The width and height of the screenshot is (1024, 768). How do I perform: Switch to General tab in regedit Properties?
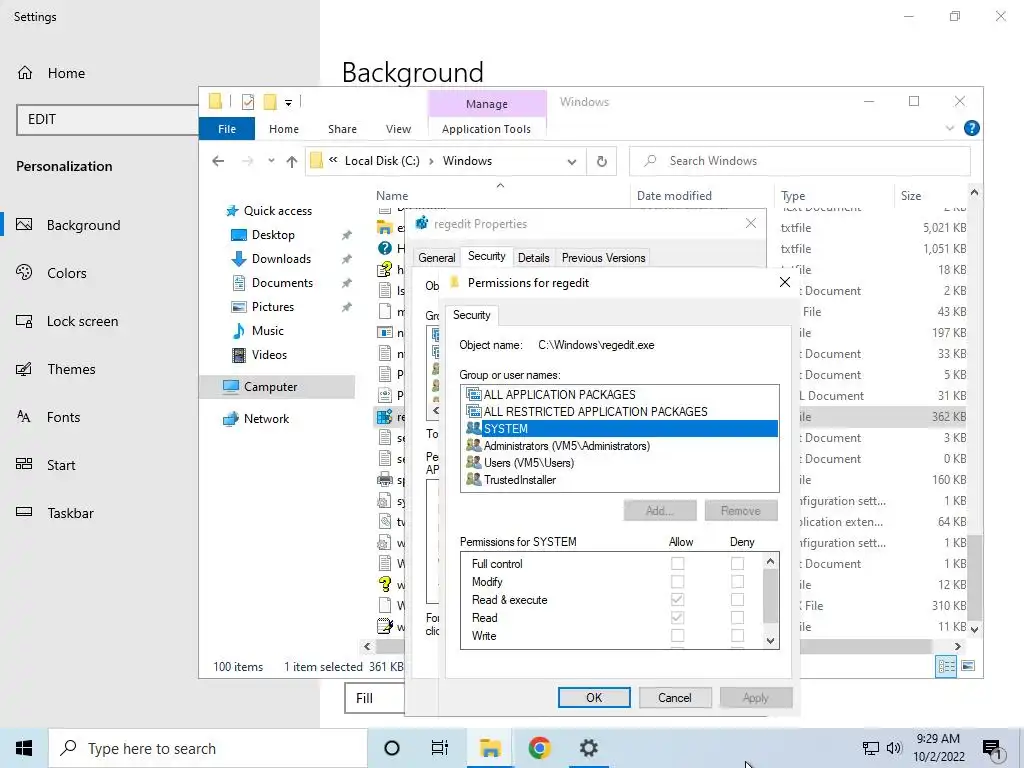(436, 258)
